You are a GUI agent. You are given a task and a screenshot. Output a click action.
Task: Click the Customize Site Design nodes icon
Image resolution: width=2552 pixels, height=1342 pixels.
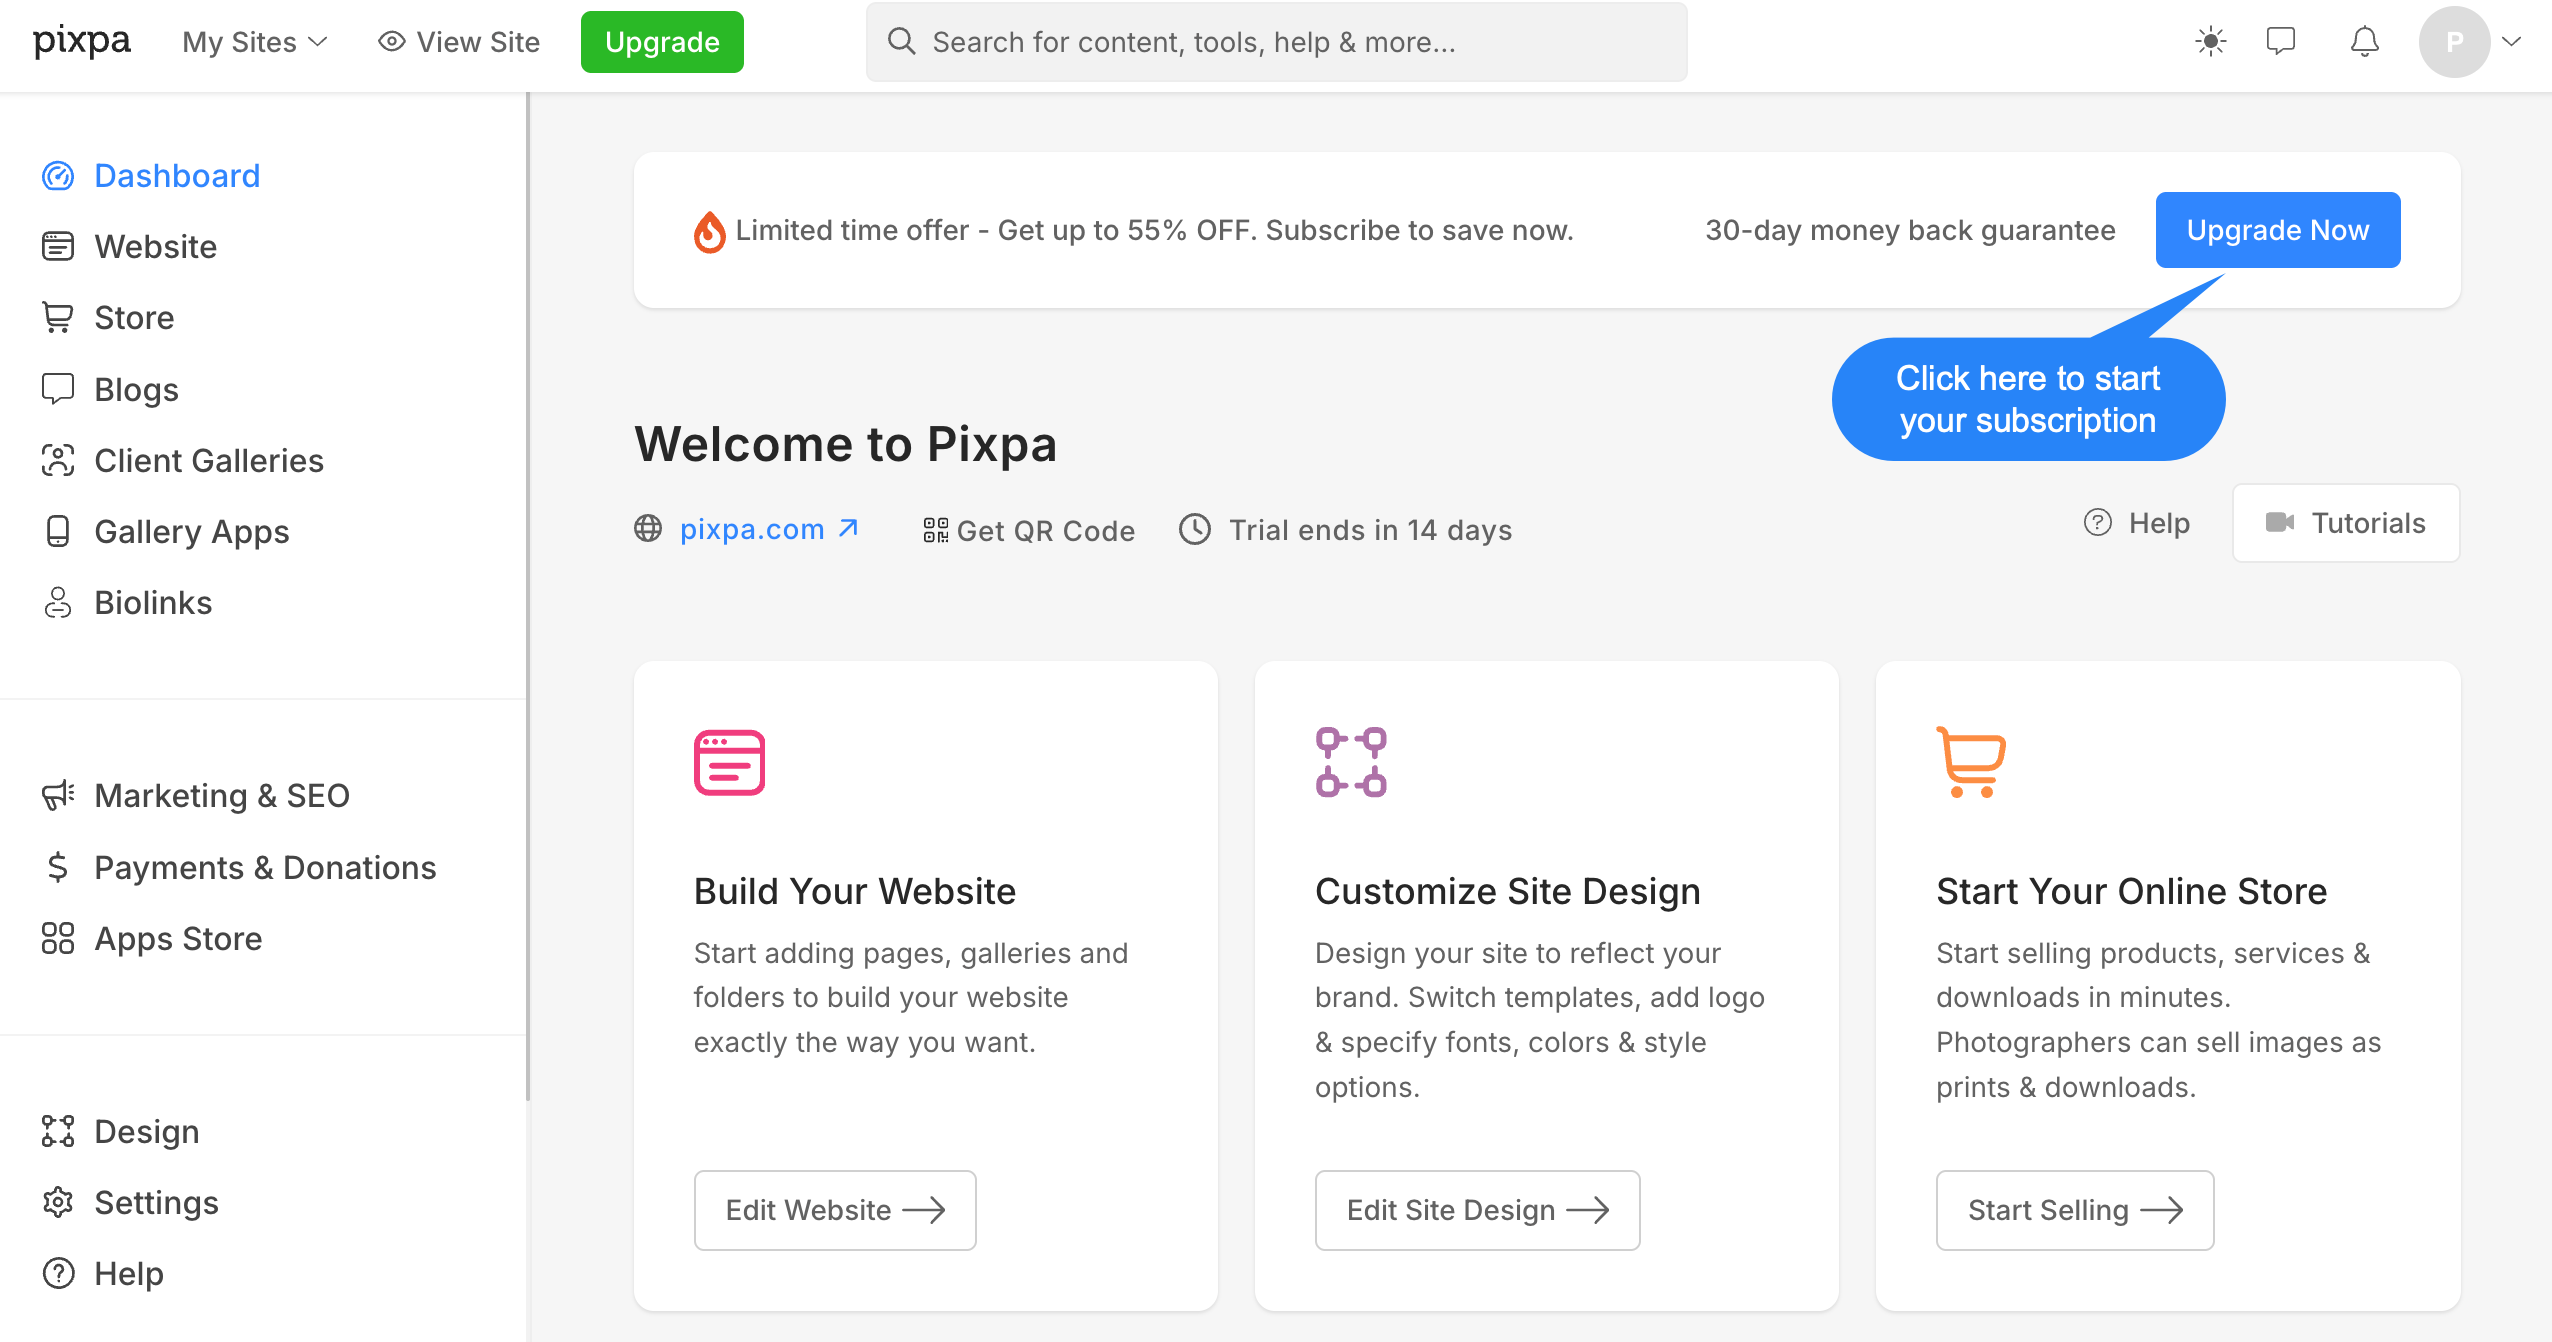tap(1351, 762)
